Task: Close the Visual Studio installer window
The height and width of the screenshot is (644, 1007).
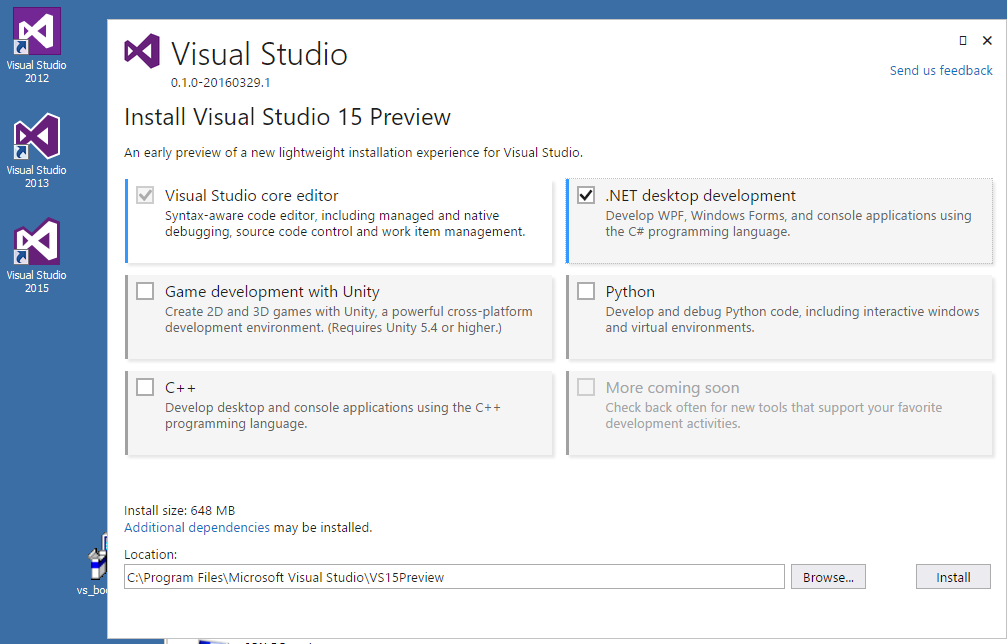Action: (987, 40)
